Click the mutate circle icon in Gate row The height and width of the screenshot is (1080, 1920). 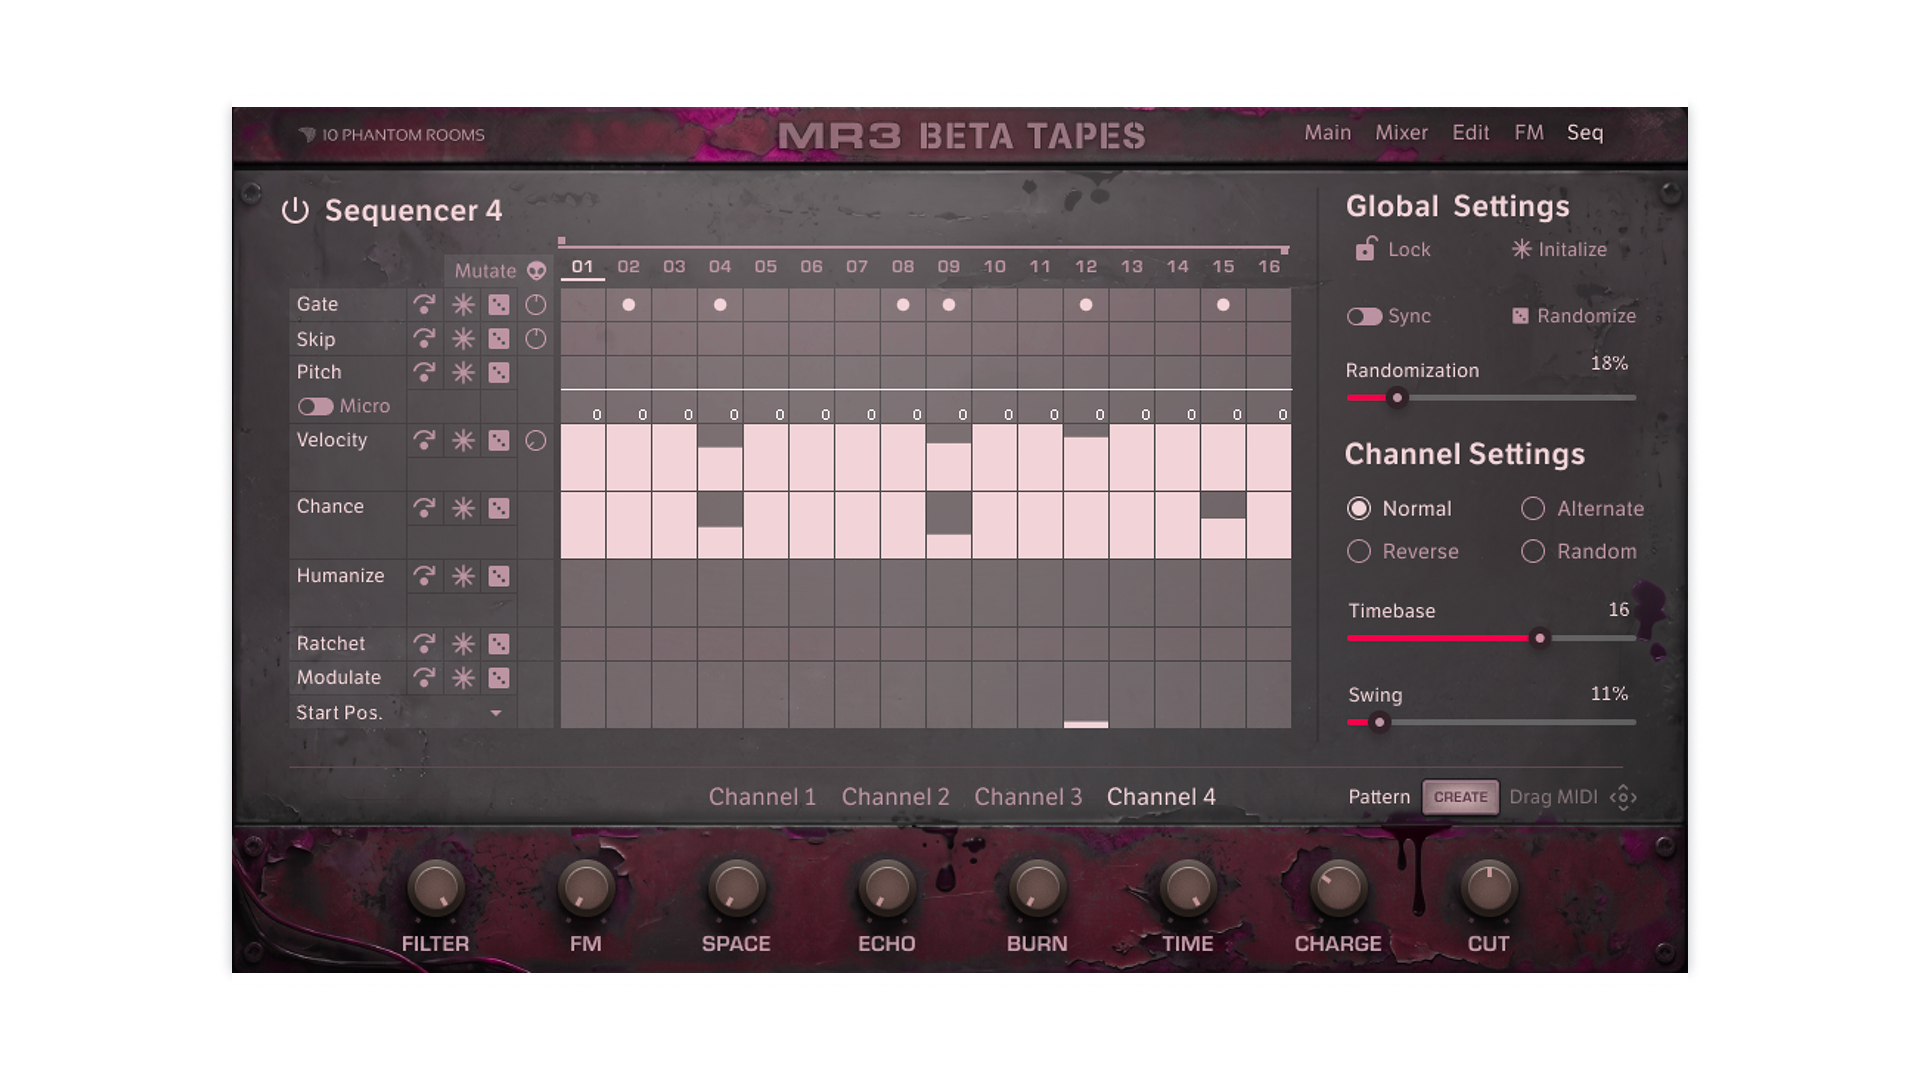(536, 305)
